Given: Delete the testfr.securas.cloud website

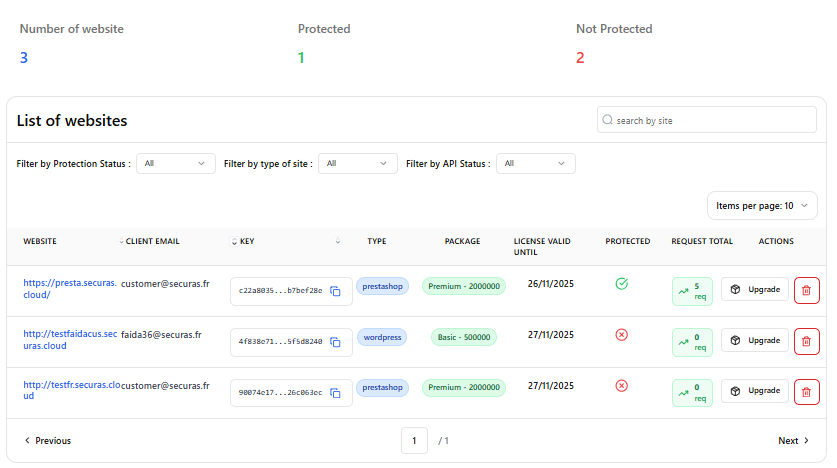Looking at the screenshot, I should (806, 392).
